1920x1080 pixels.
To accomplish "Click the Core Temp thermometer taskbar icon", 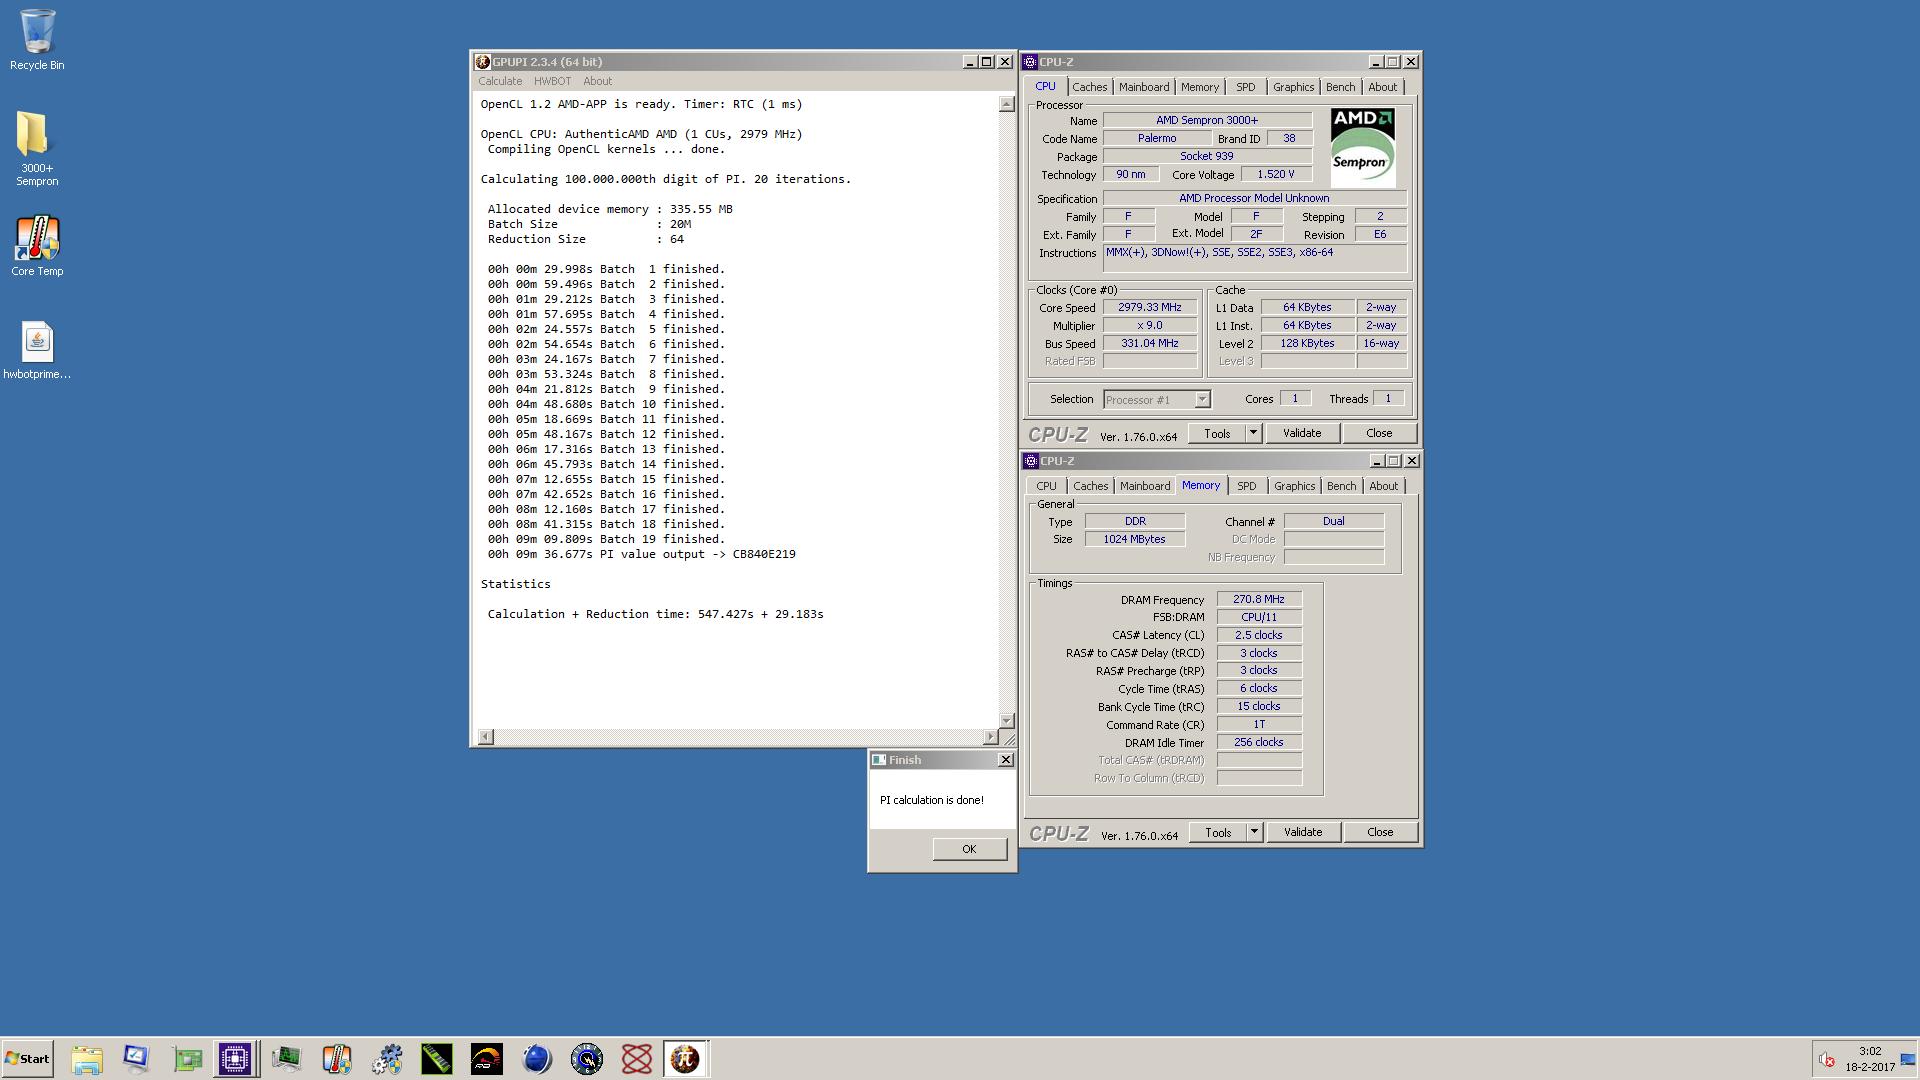I will point(337,1058).
